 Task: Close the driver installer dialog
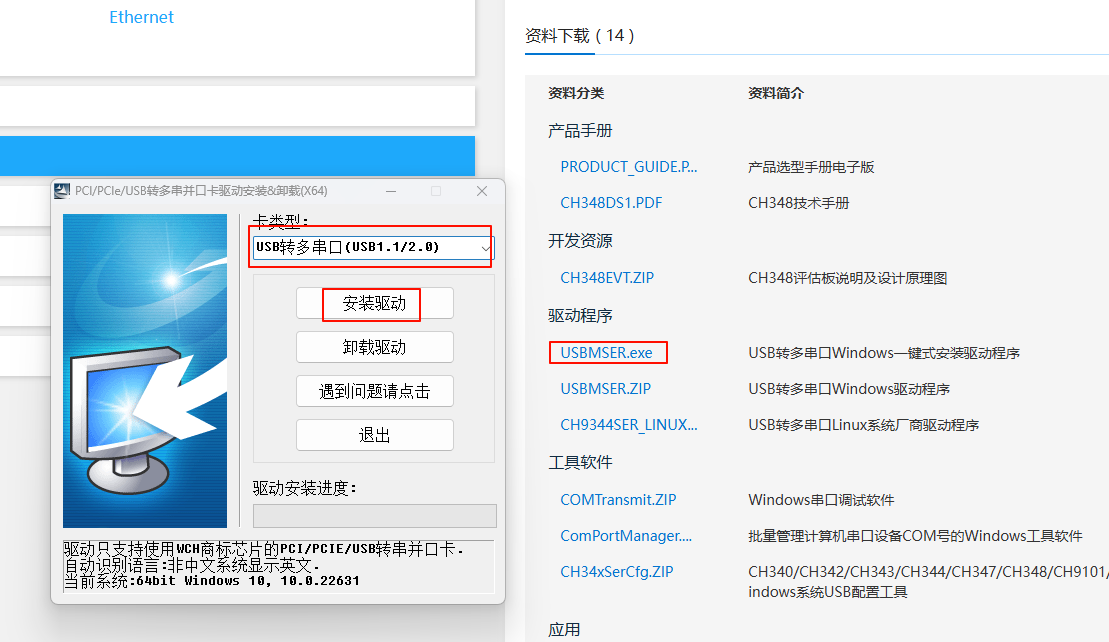pyautogui.click(x=482, y=191)
